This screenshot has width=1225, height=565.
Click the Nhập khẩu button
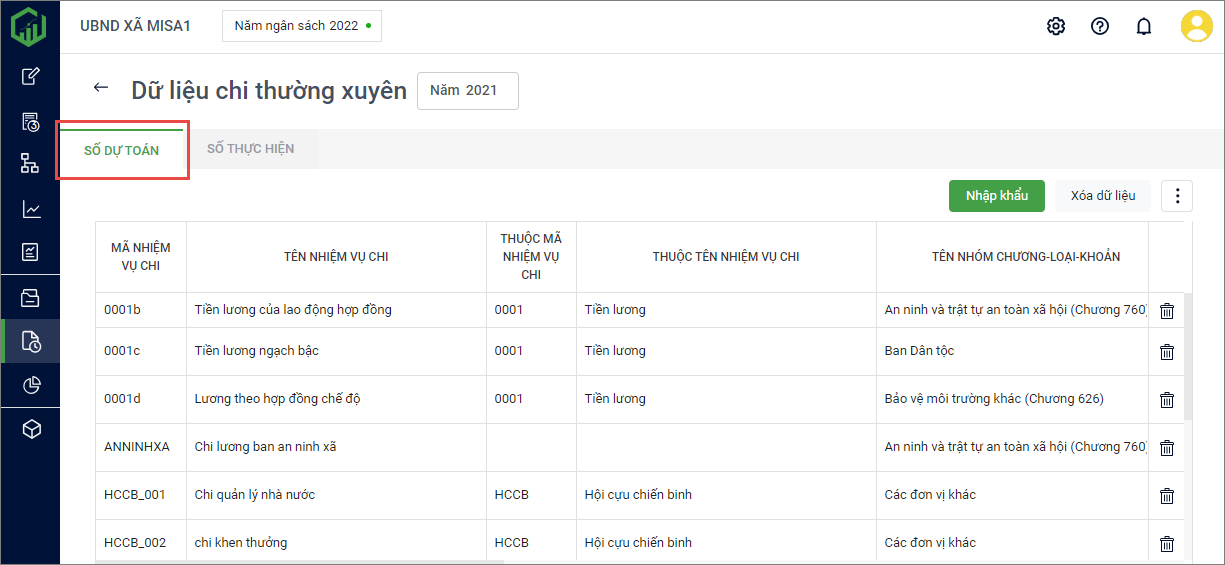click(x=996, y=196)
